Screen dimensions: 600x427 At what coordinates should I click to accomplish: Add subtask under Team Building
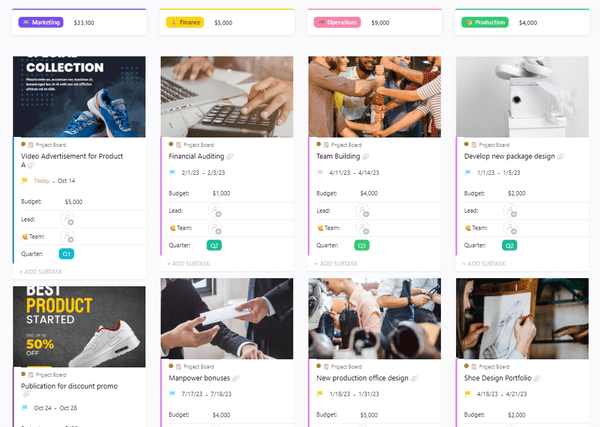point(336,264)
